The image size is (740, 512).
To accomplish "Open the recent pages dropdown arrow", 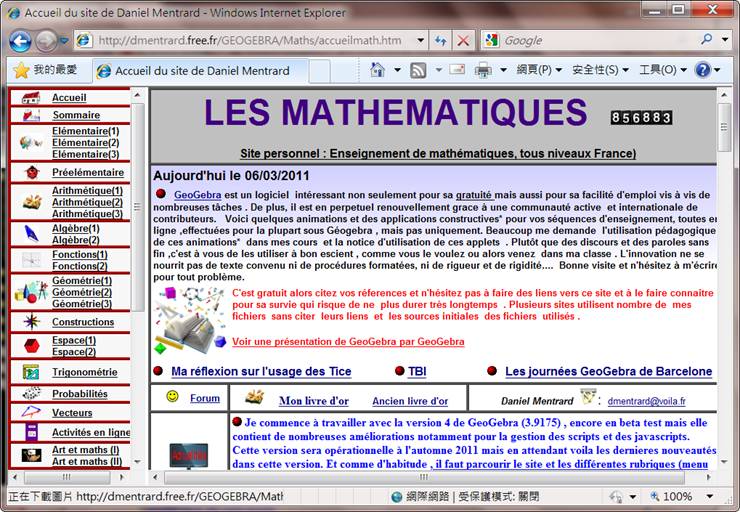I will [x=65, y=41].
